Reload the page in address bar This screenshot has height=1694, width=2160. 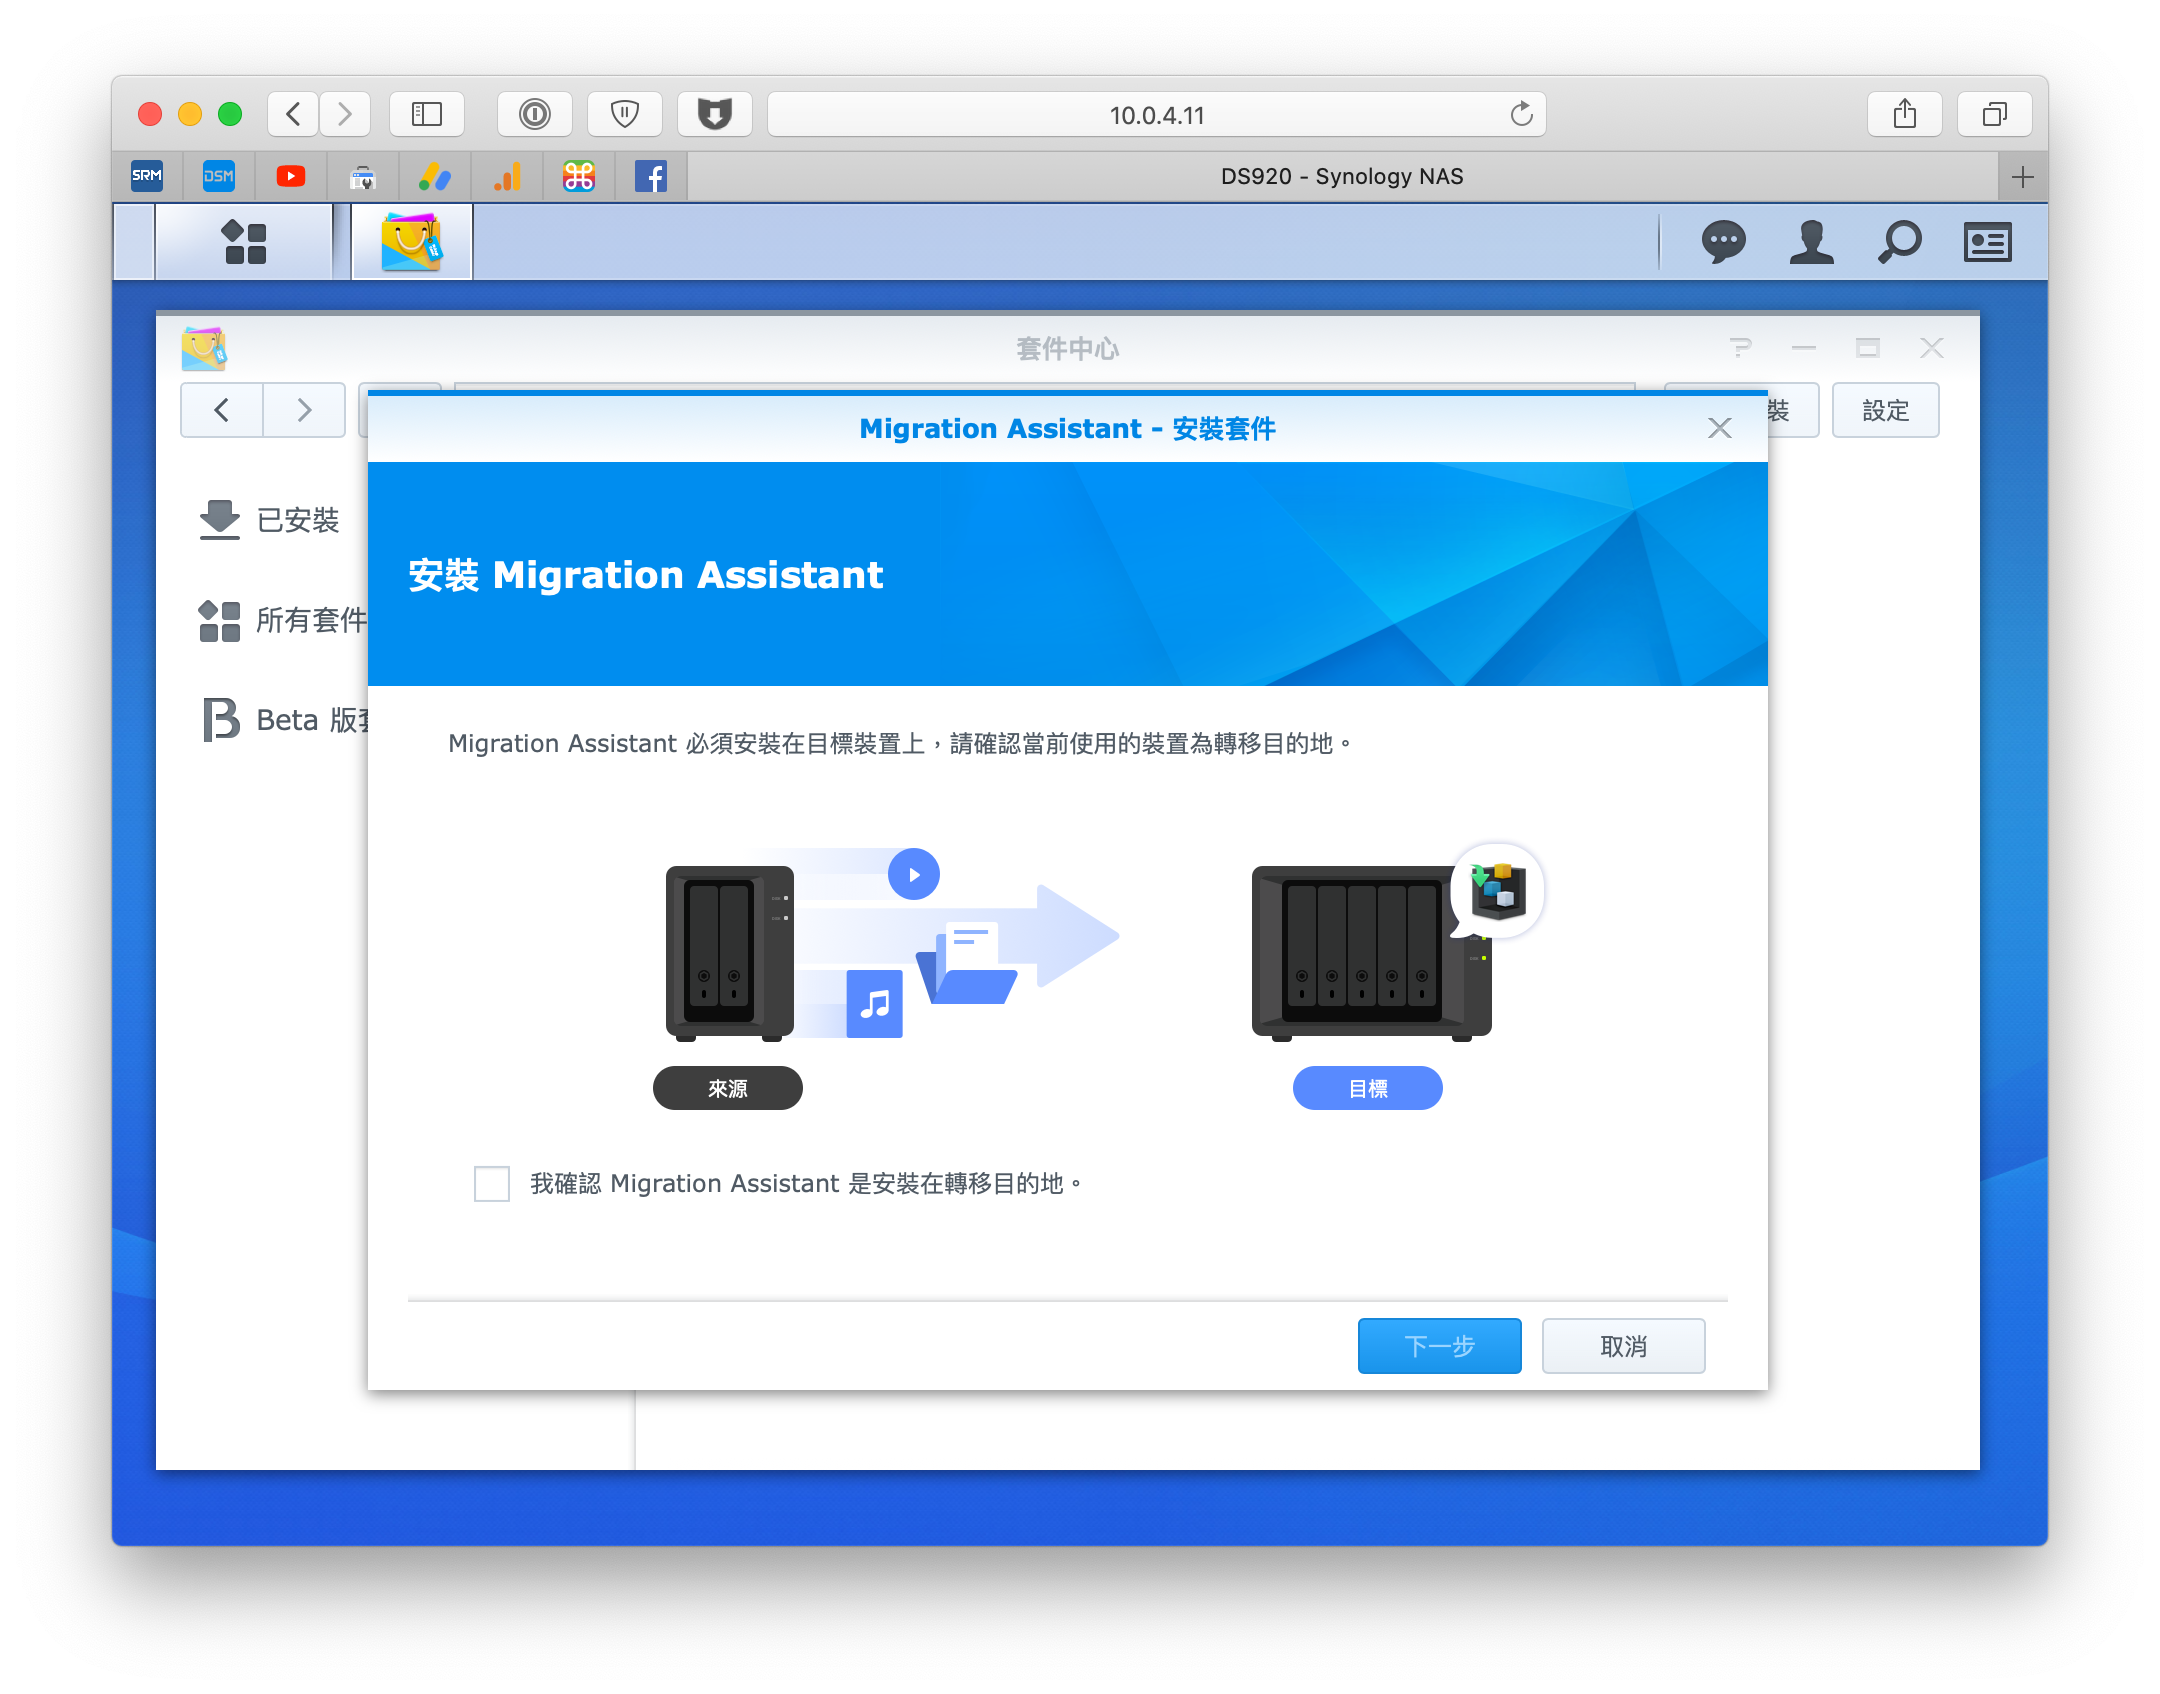[x=1521, y=114]
